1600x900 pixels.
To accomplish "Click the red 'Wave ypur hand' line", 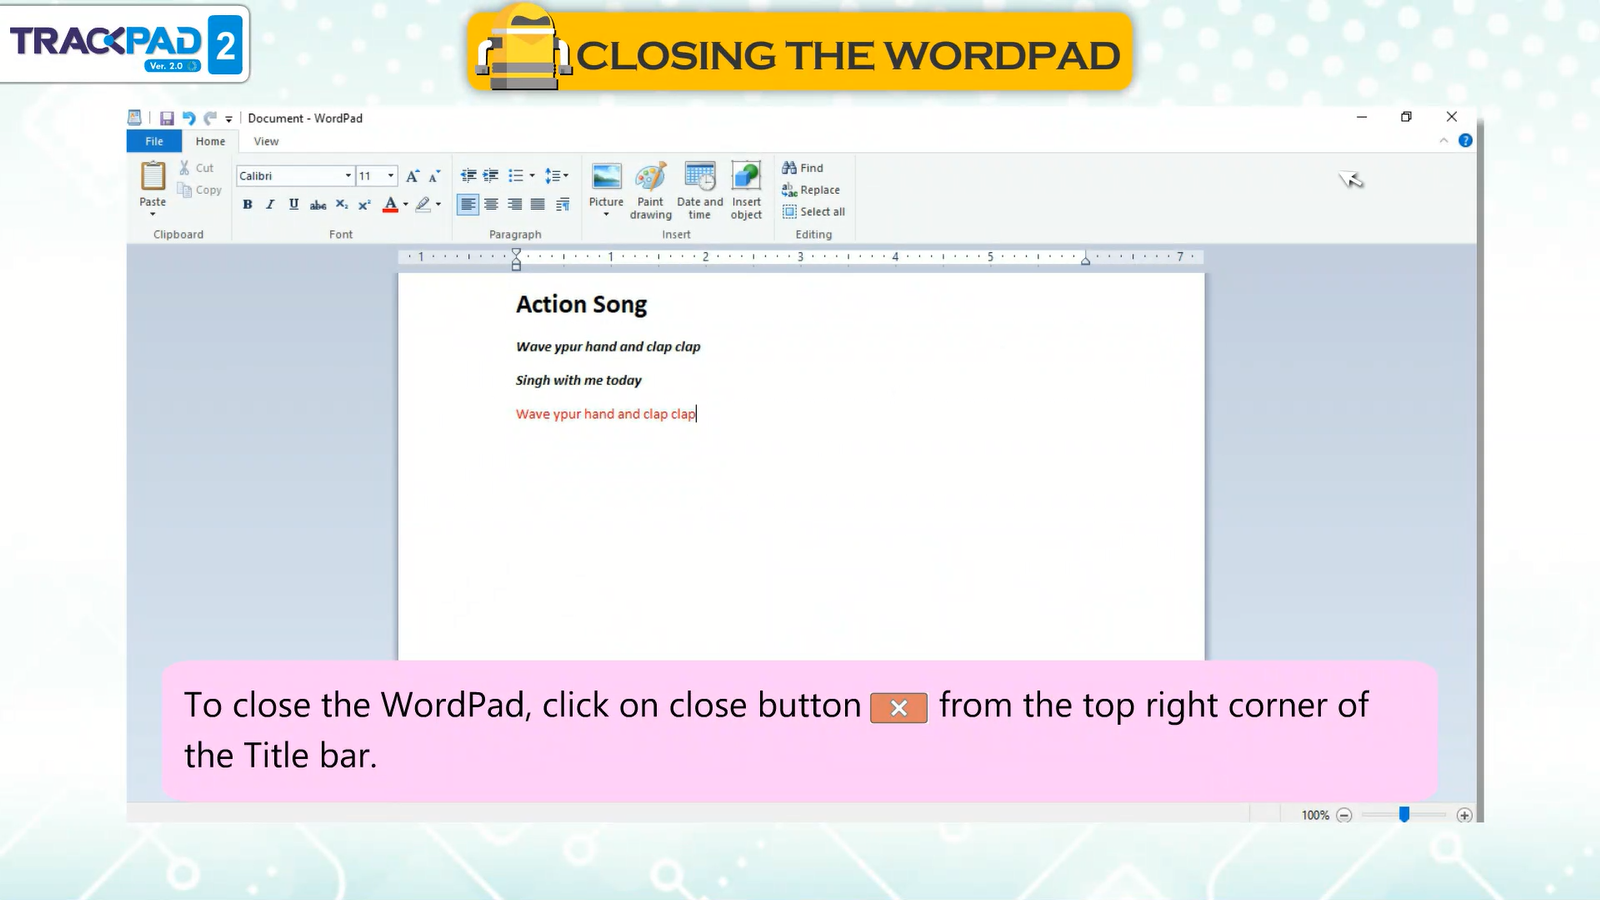I will click(605, 414).
